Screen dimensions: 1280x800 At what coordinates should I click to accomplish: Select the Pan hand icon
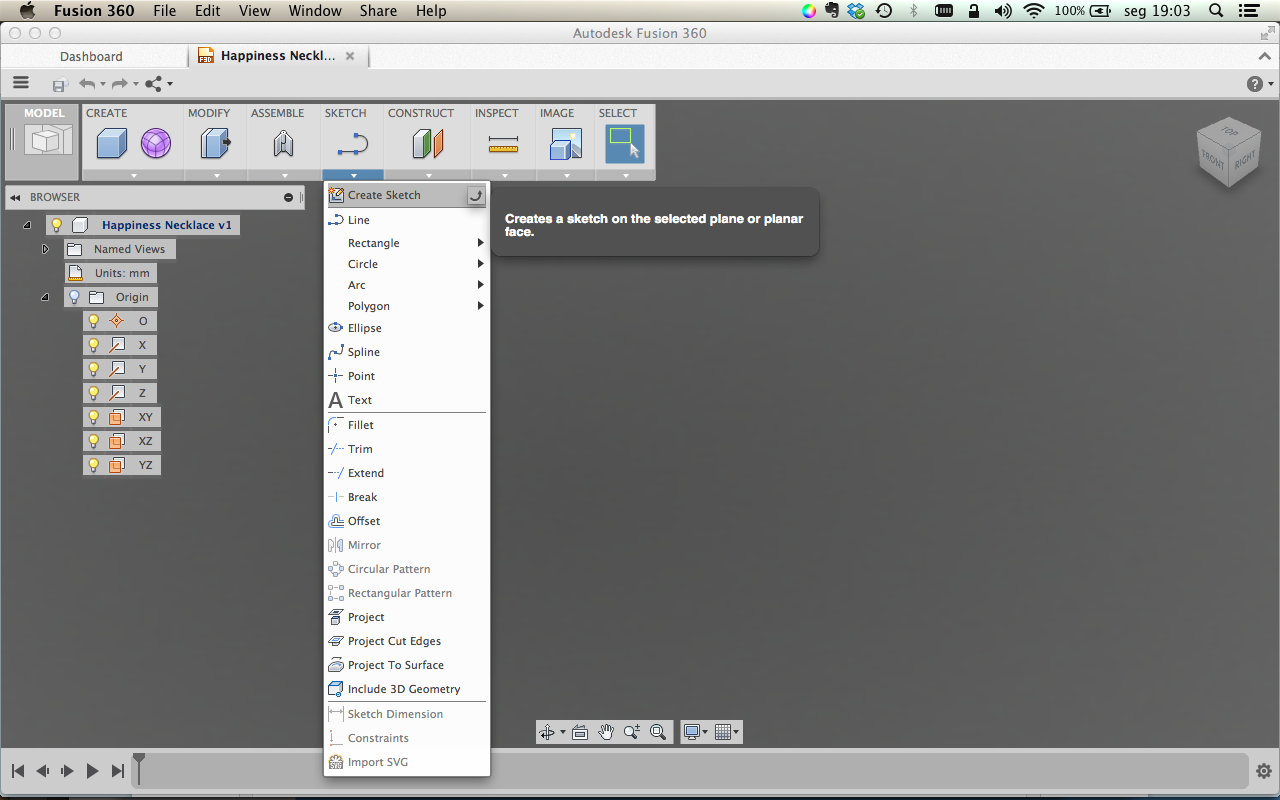tap(606, 732)
